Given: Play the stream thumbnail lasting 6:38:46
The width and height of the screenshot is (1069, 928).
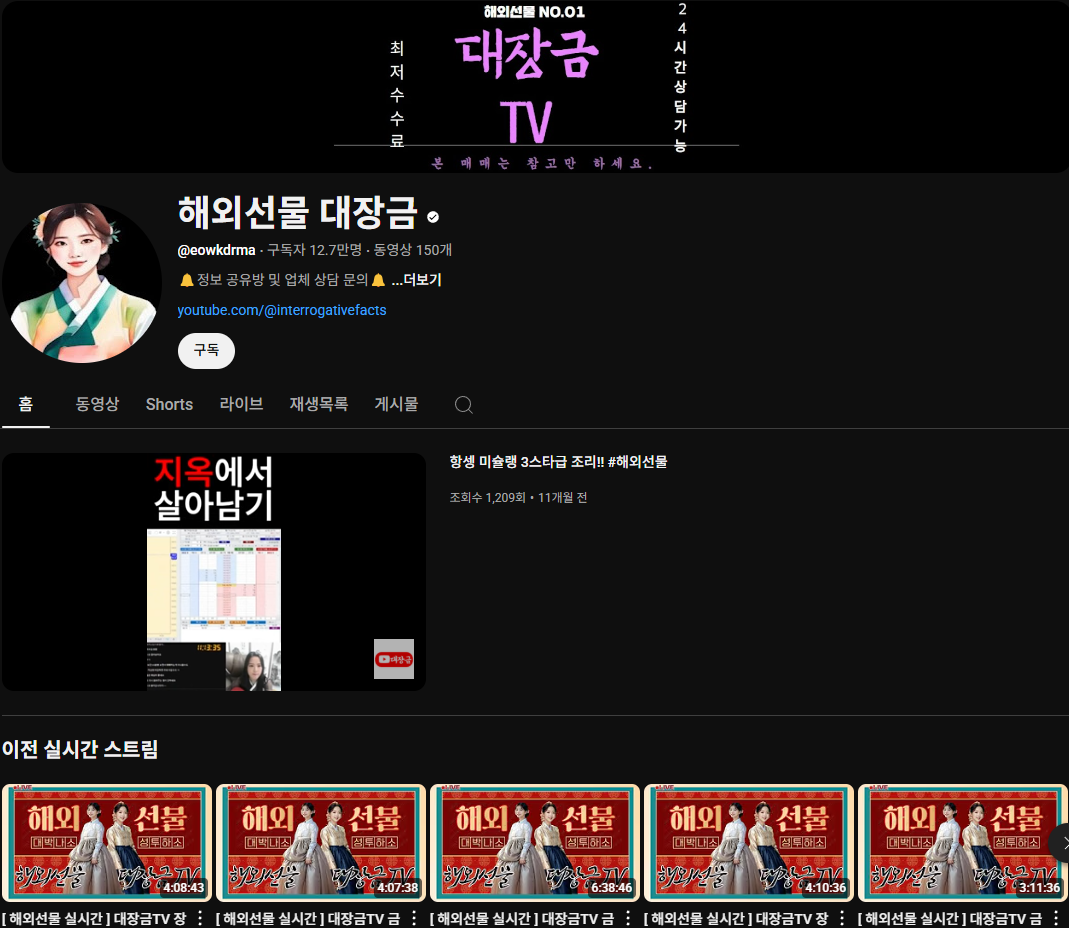Looking at the screenshot, I should click(535, 843).
